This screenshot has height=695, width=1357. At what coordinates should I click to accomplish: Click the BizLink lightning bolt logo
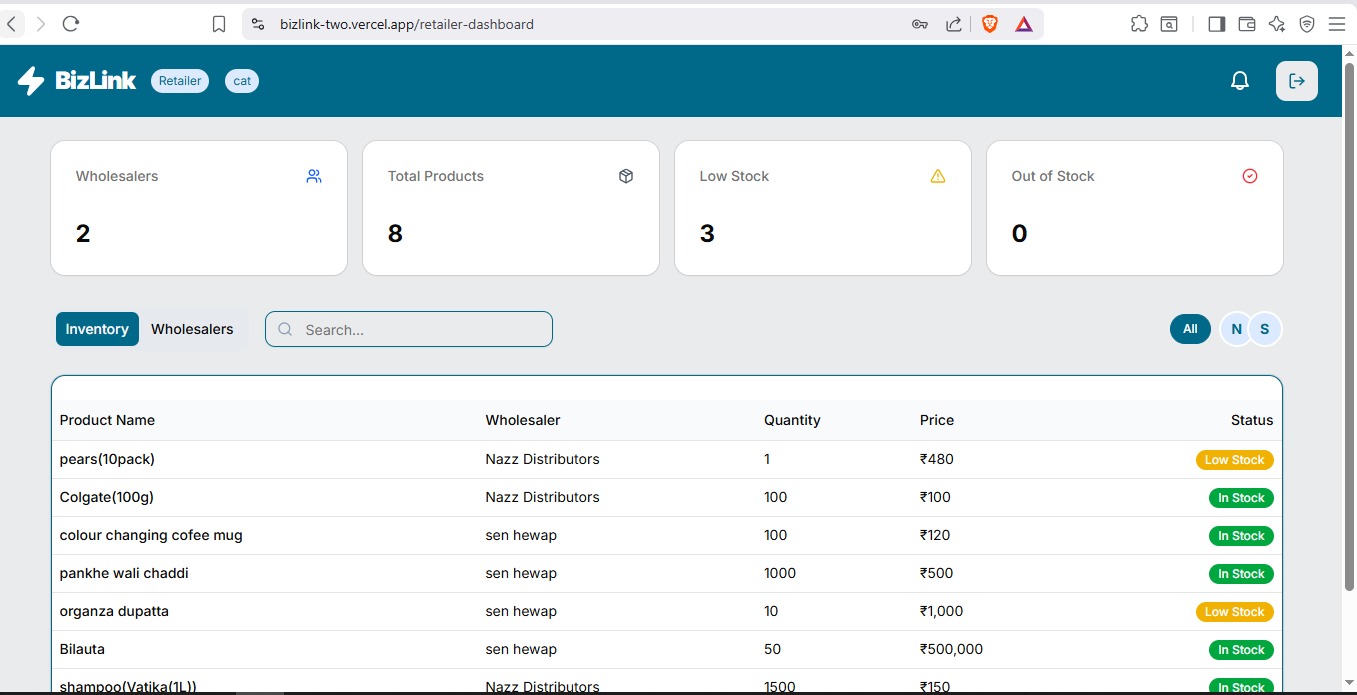[31, 81]
